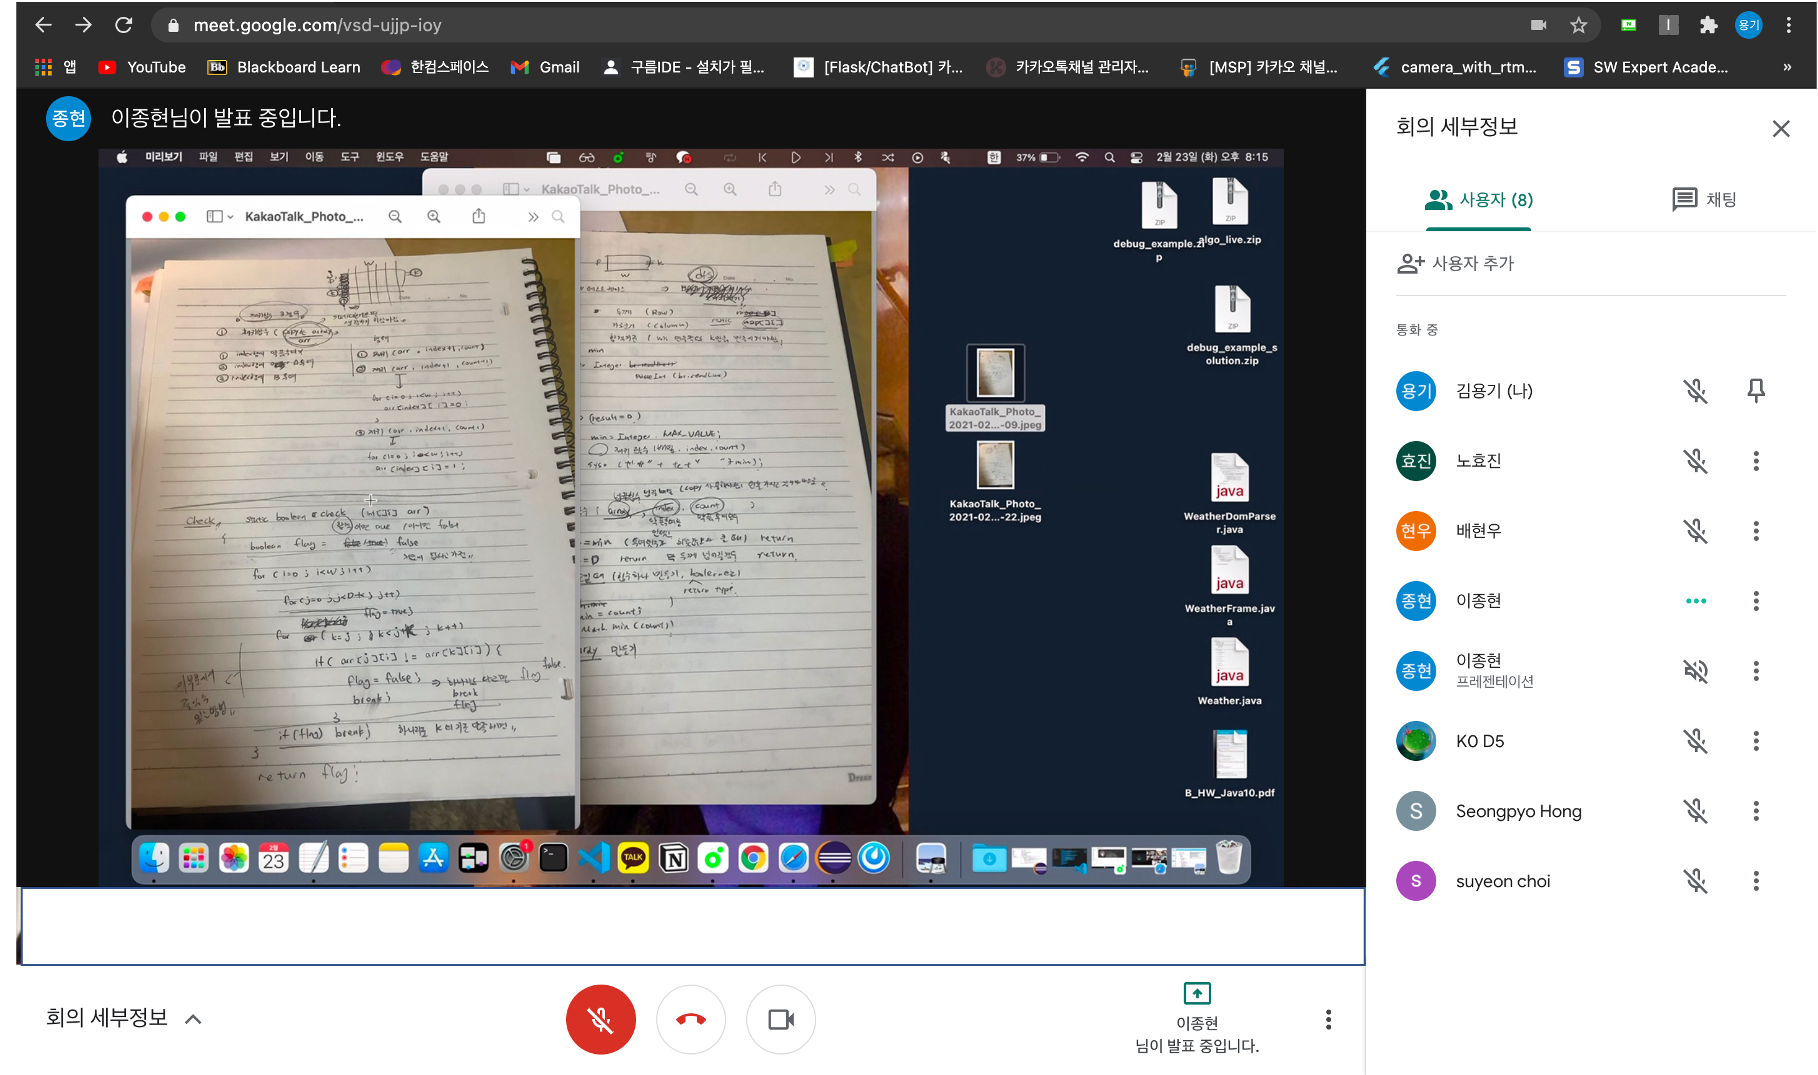Image resolution: width=1818 pixels, height=1075 pixels.
Task: Mute your microphone
Action: click(x=601, y=1019)
